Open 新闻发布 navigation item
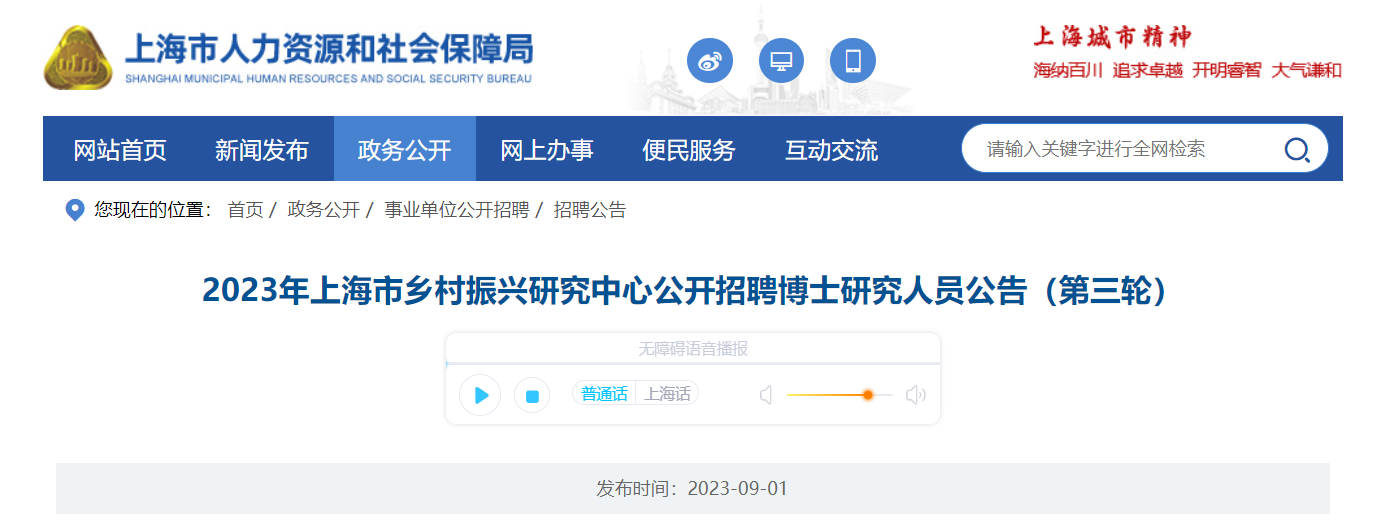The height and width of the screenshot is (529, 1397). (x=262, y=149)
